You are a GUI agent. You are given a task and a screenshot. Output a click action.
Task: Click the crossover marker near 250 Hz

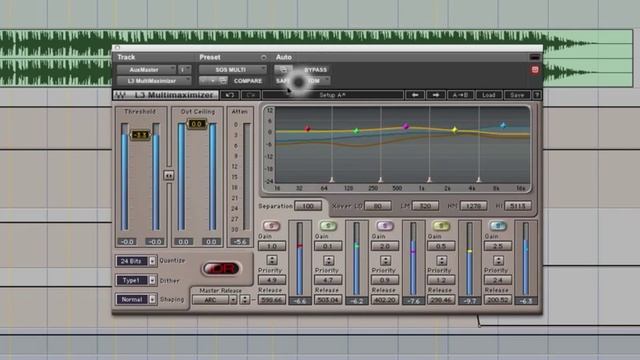(380, 180)
